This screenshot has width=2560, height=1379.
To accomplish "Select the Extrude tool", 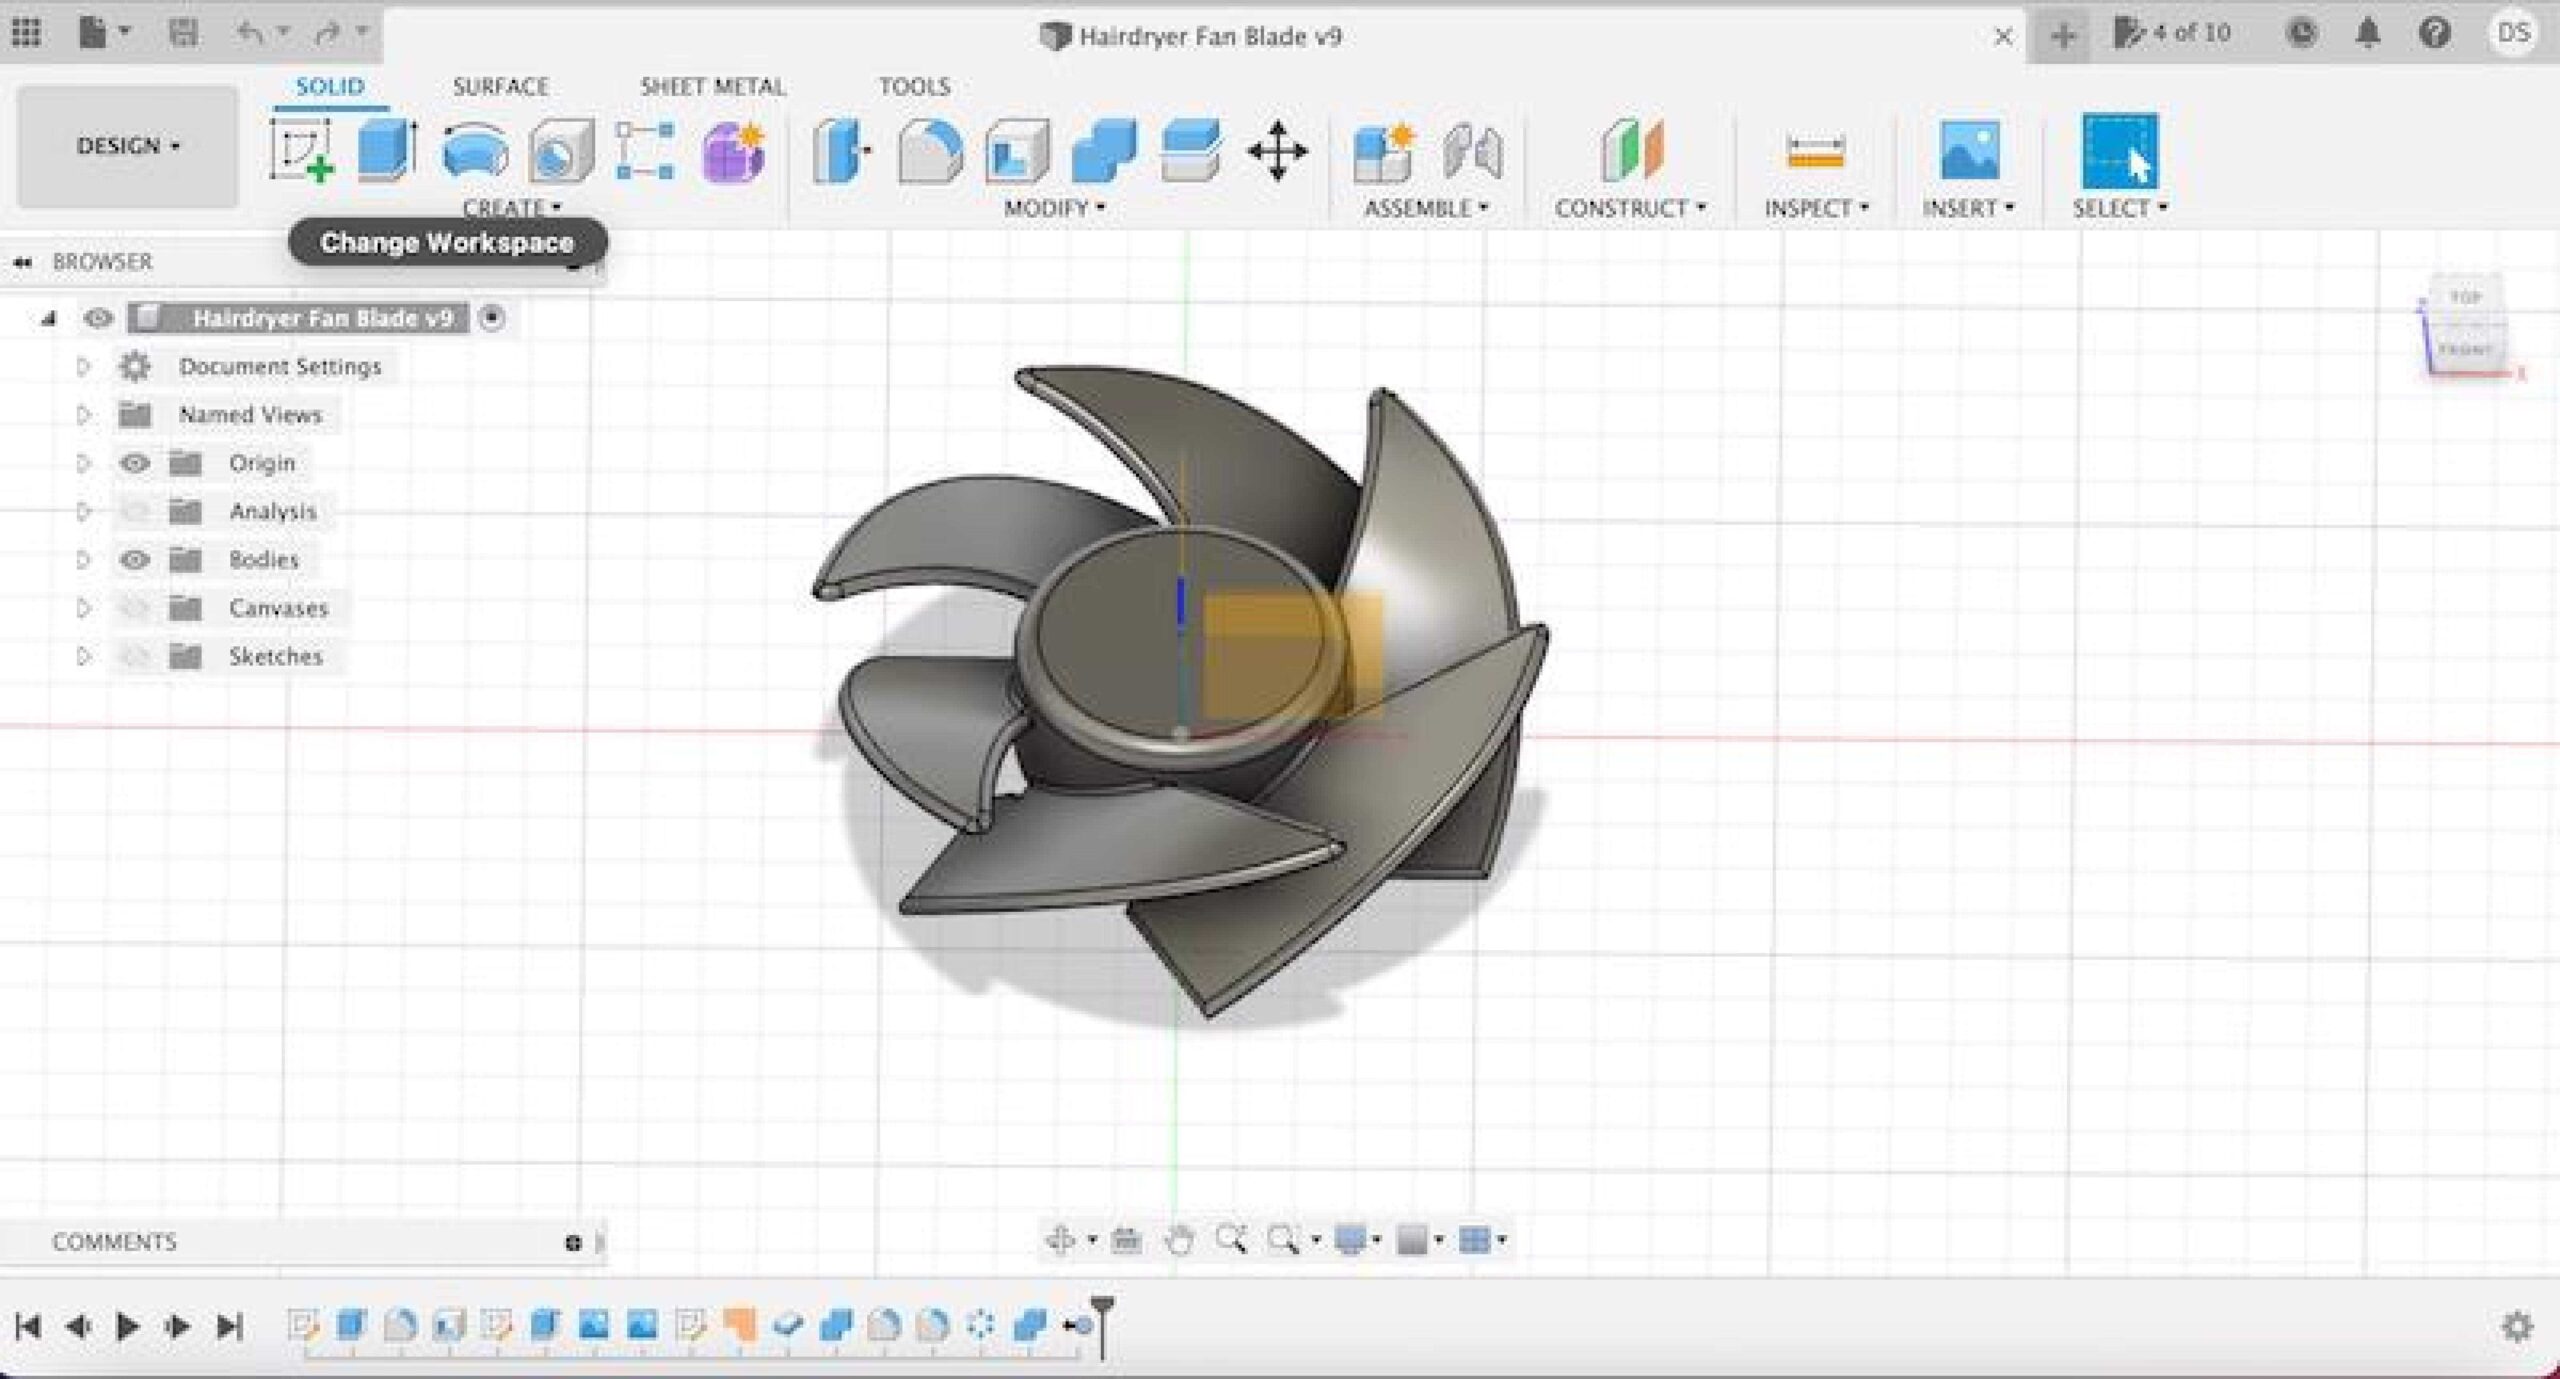I will point(387,151).
